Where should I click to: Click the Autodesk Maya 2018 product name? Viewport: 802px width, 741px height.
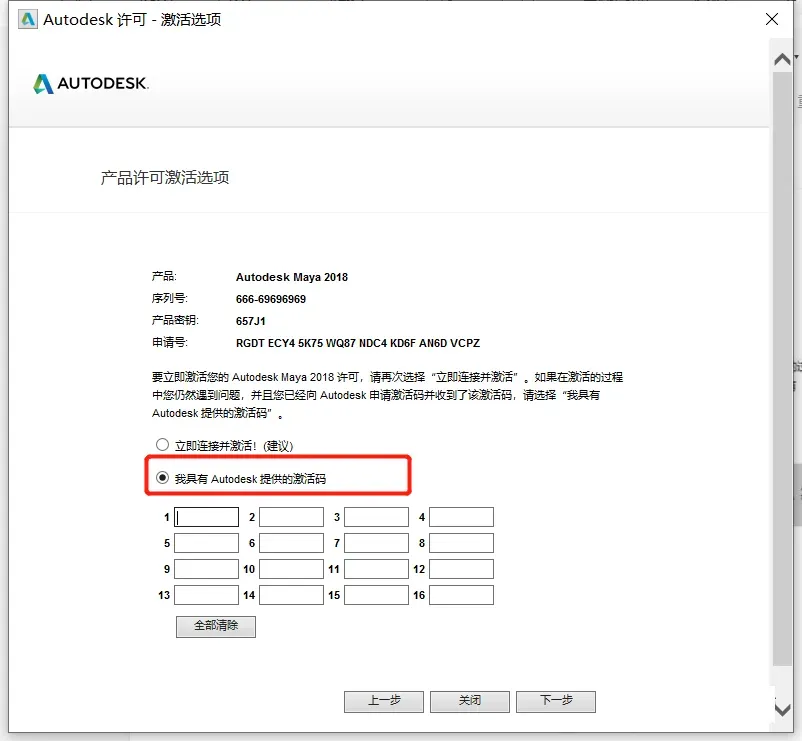click(x=292, y=277)
